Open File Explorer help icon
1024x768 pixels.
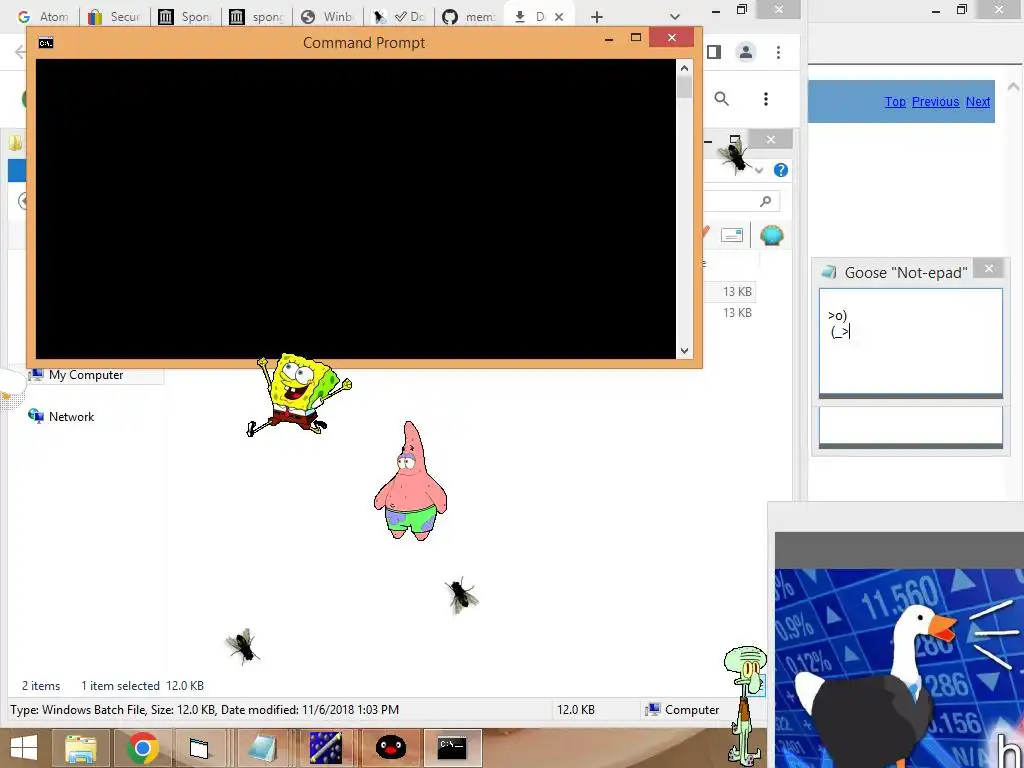point(780,170)
